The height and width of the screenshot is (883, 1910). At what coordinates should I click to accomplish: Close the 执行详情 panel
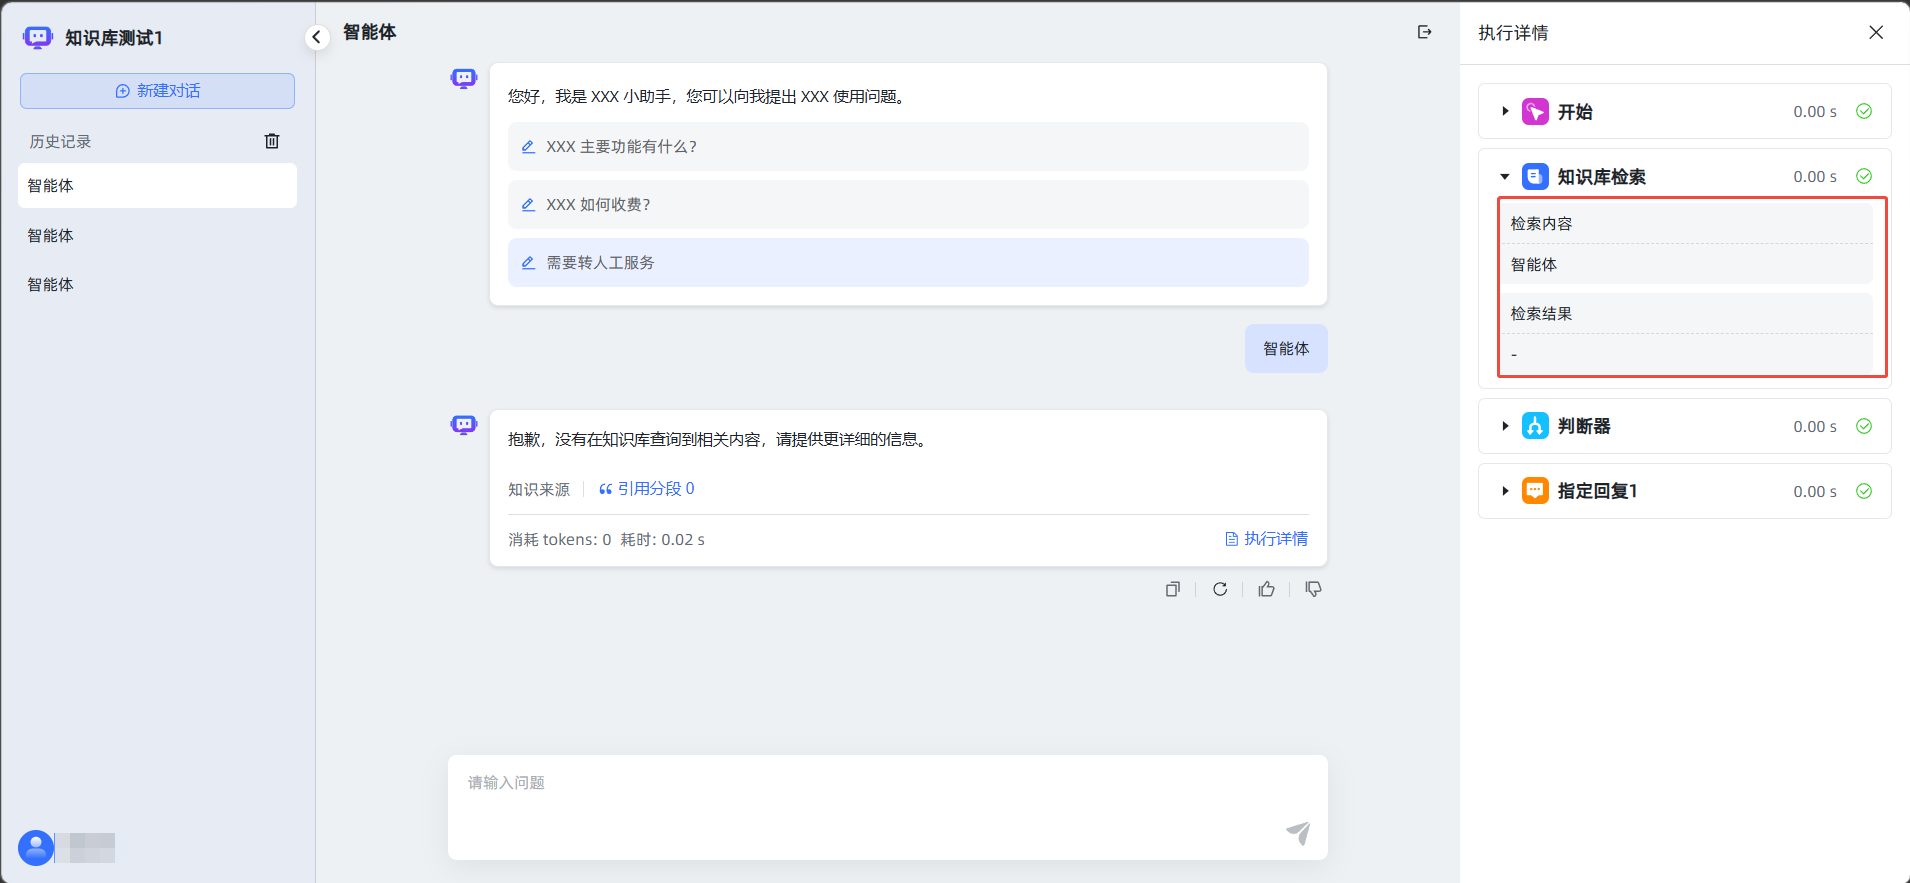tap(1876, 32)
